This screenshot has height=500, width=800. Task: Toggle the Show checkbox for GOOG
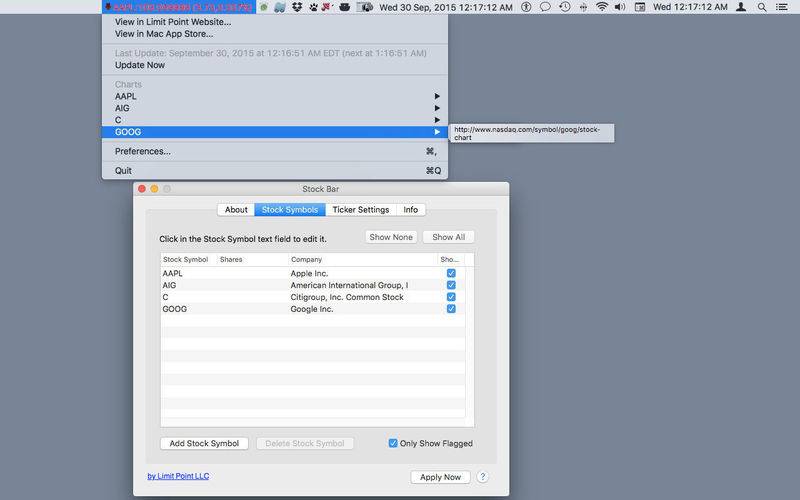[x=451, y=309]
